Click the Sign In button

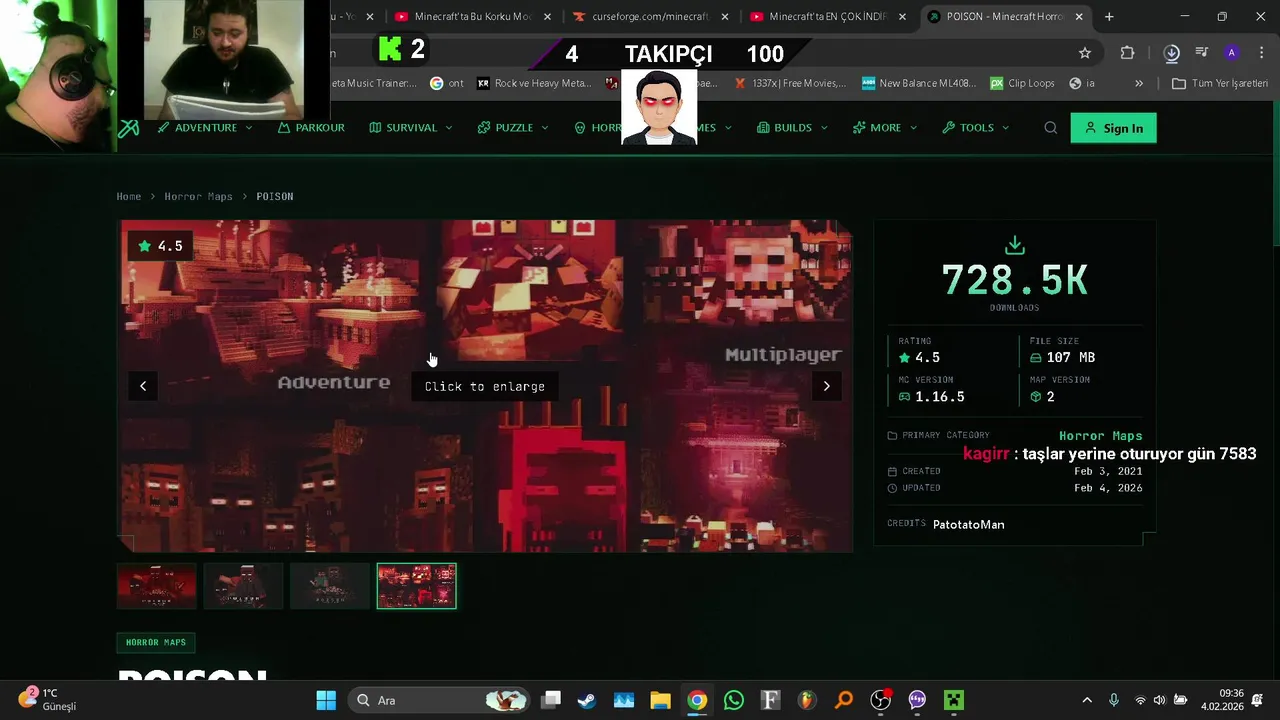click(1113, 128)
